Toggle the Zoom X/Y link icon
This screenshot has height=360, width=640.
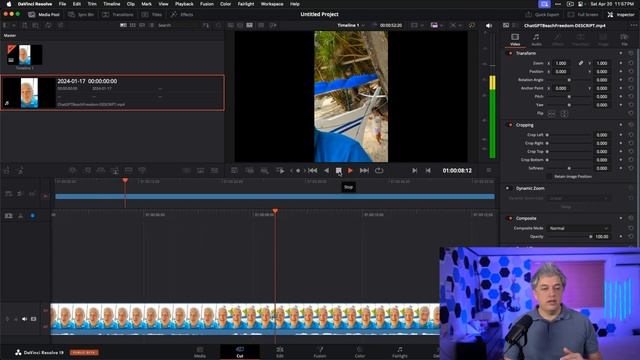pyautogui.click(x=580, y=63)
